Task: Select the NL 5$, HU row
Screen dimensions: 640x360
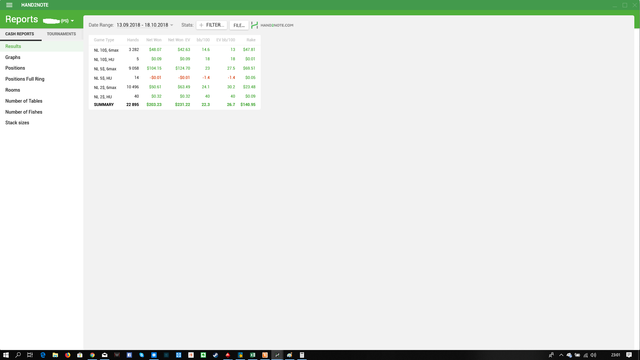Action: pyautogui.click(x=175, y=78)
